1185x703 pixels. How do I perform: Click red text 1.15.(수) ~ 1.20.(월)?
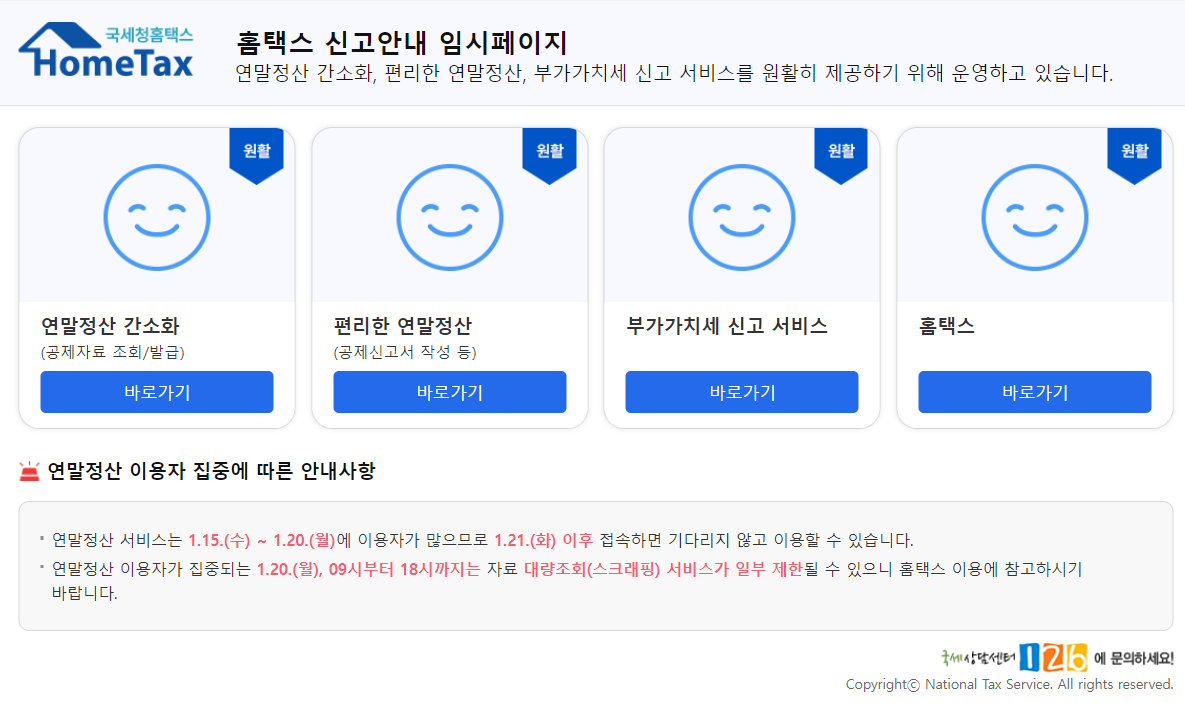point(261,540)
